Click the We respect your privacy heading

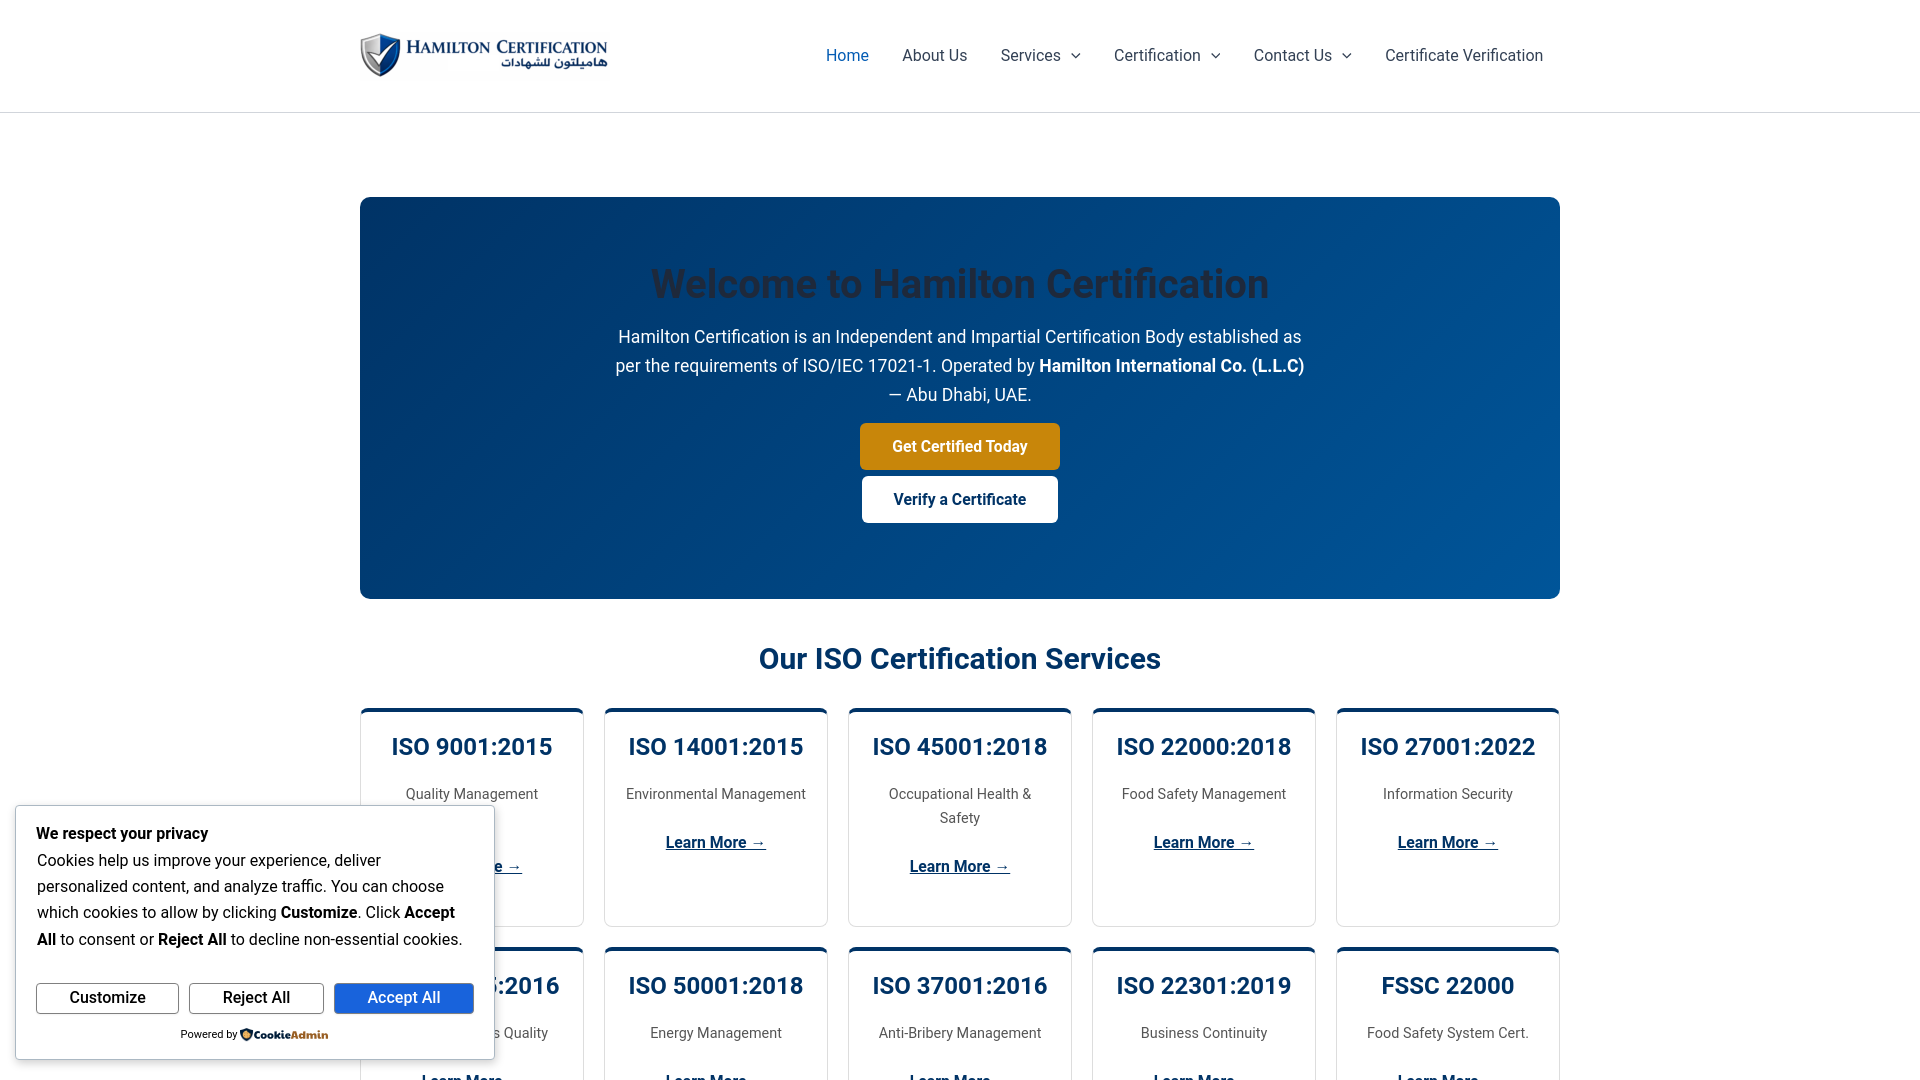[122, 834]
